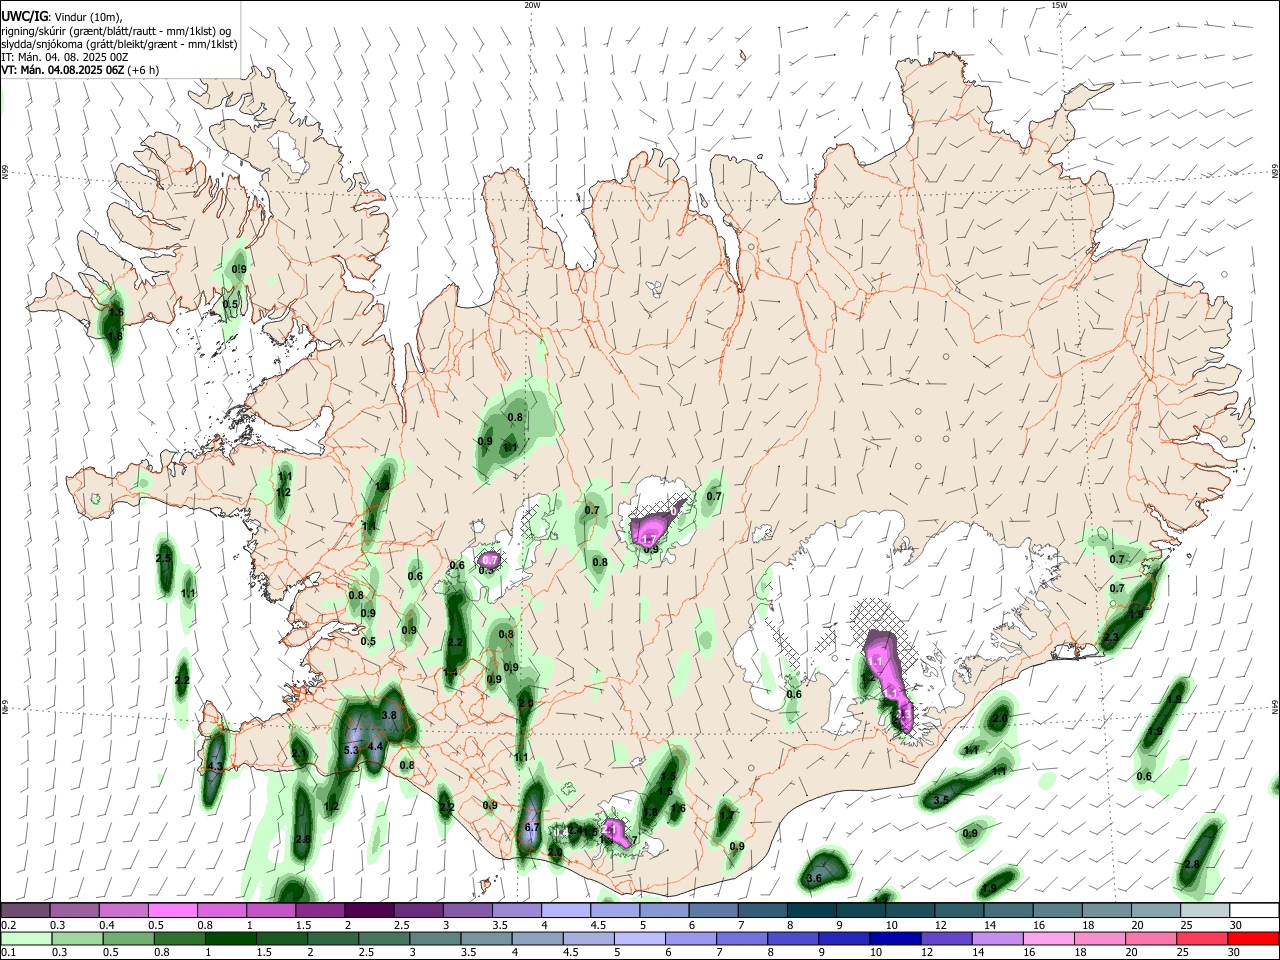Click the 20W longitude label

tap(532, 5)
